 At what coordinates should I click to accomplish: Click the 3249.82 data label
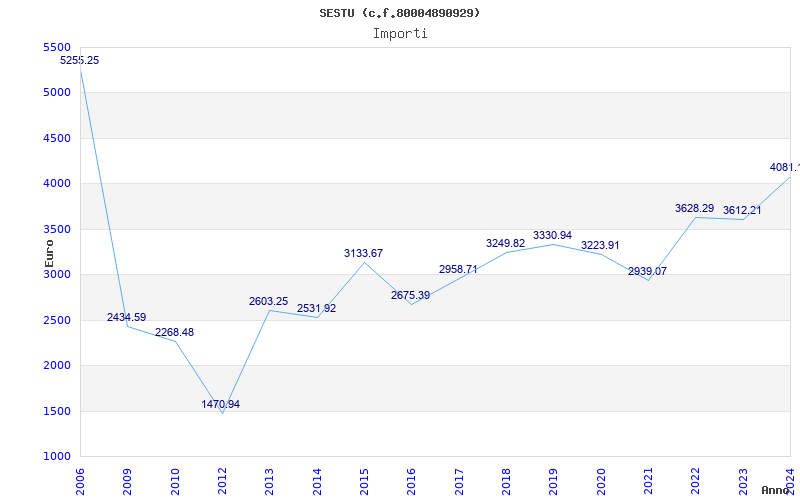click(506, 243)
